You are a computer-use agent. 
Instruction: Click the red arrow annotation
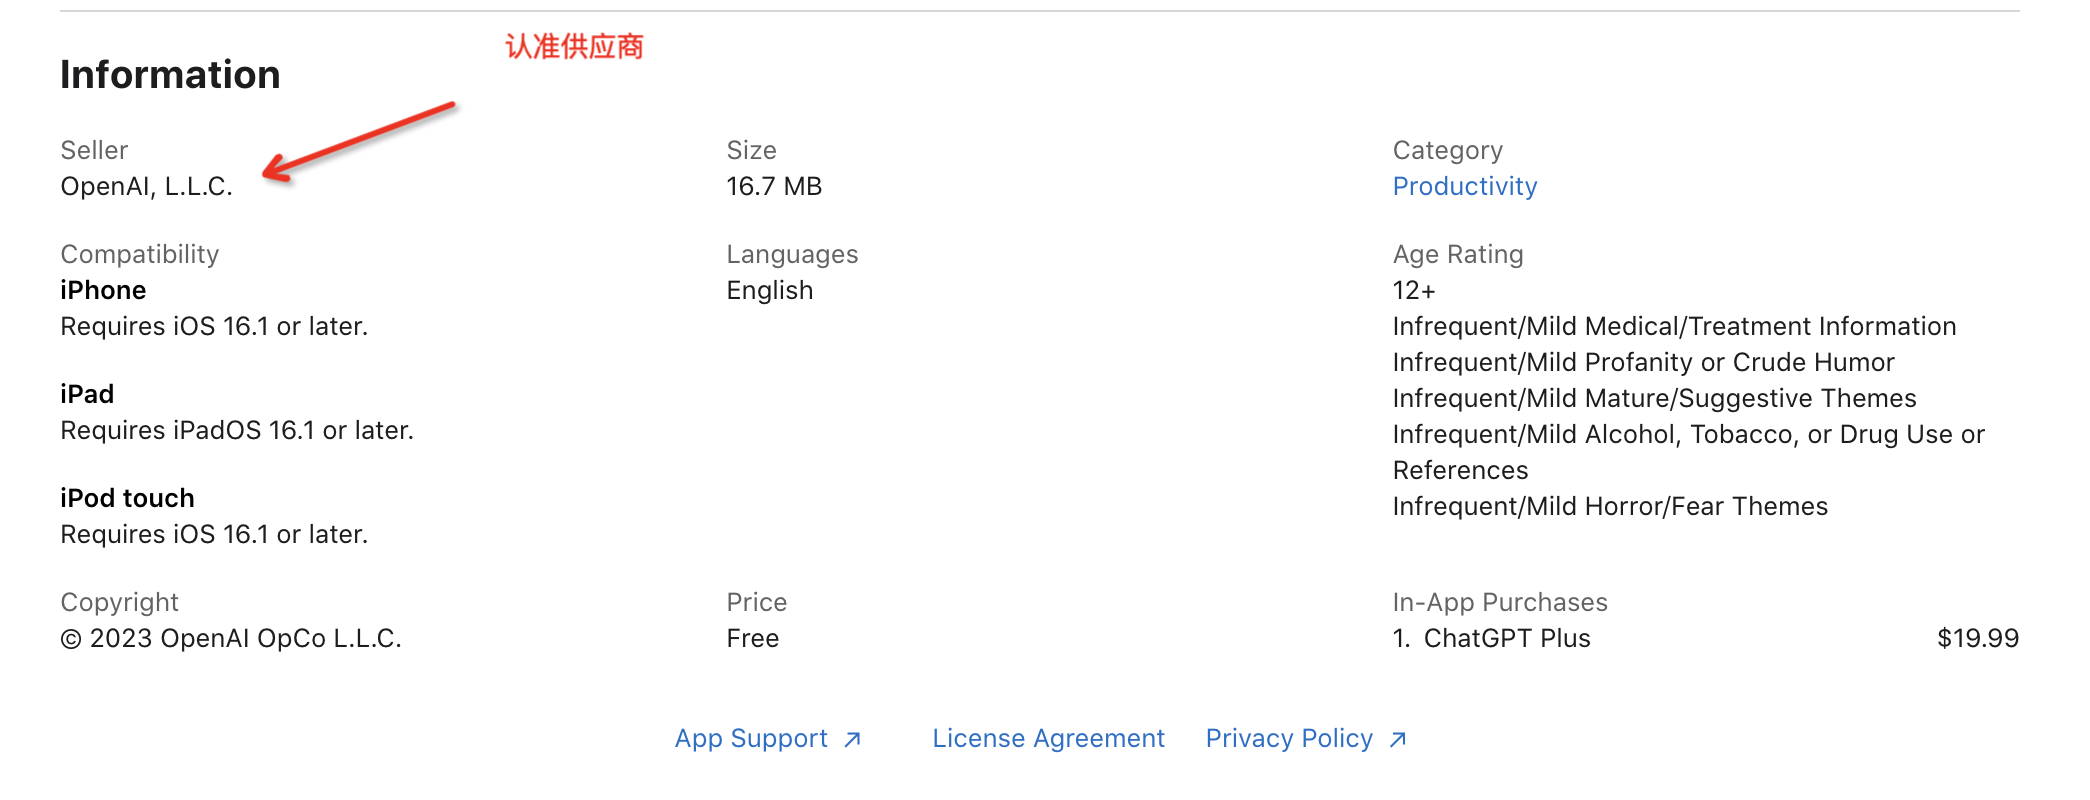(x=359, y=142)
